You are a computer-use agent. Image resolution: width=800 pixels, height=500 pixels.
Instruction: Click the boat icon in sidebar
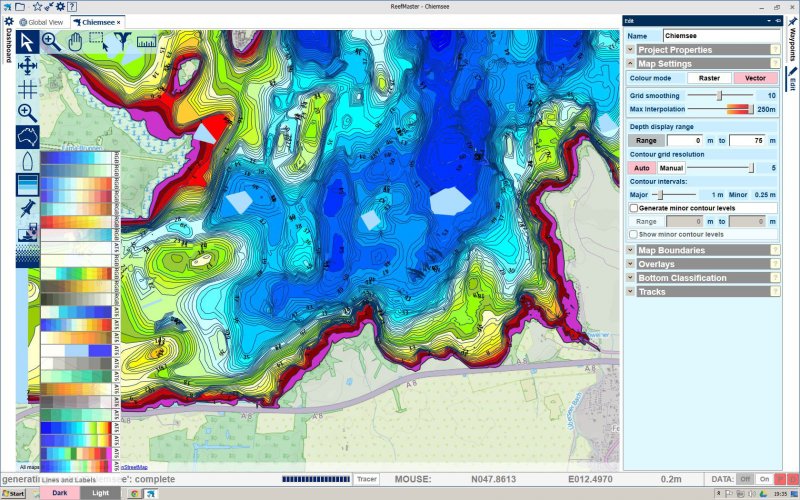click(x=27, y=161)
